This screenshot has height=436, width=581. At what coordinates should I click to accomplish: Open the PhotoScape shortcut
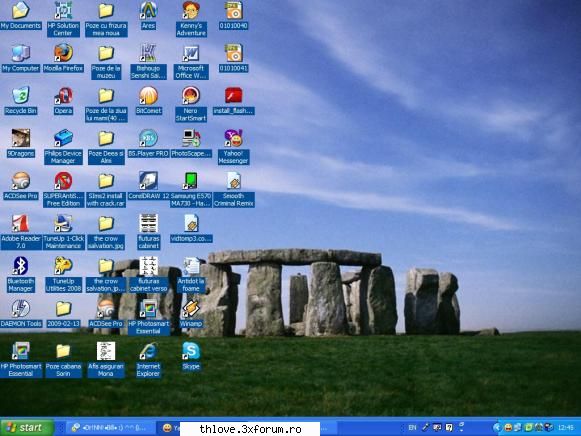pos(191,143)
